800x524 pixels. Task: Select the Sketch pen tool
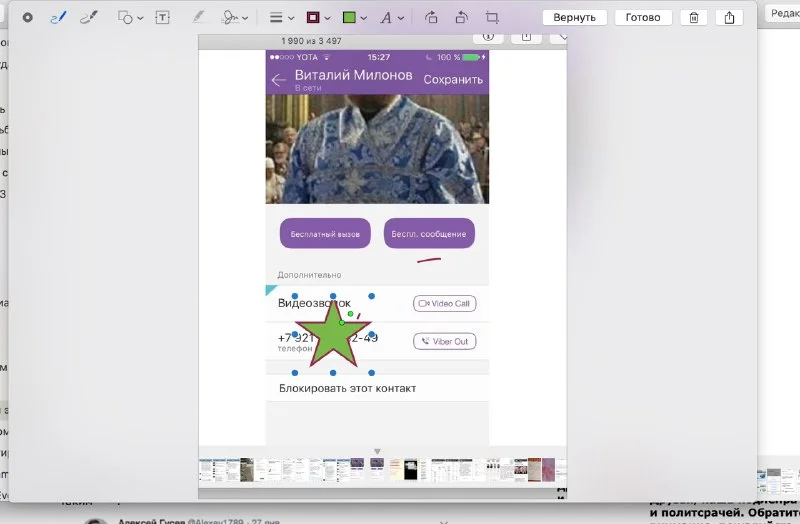point(57,18)
